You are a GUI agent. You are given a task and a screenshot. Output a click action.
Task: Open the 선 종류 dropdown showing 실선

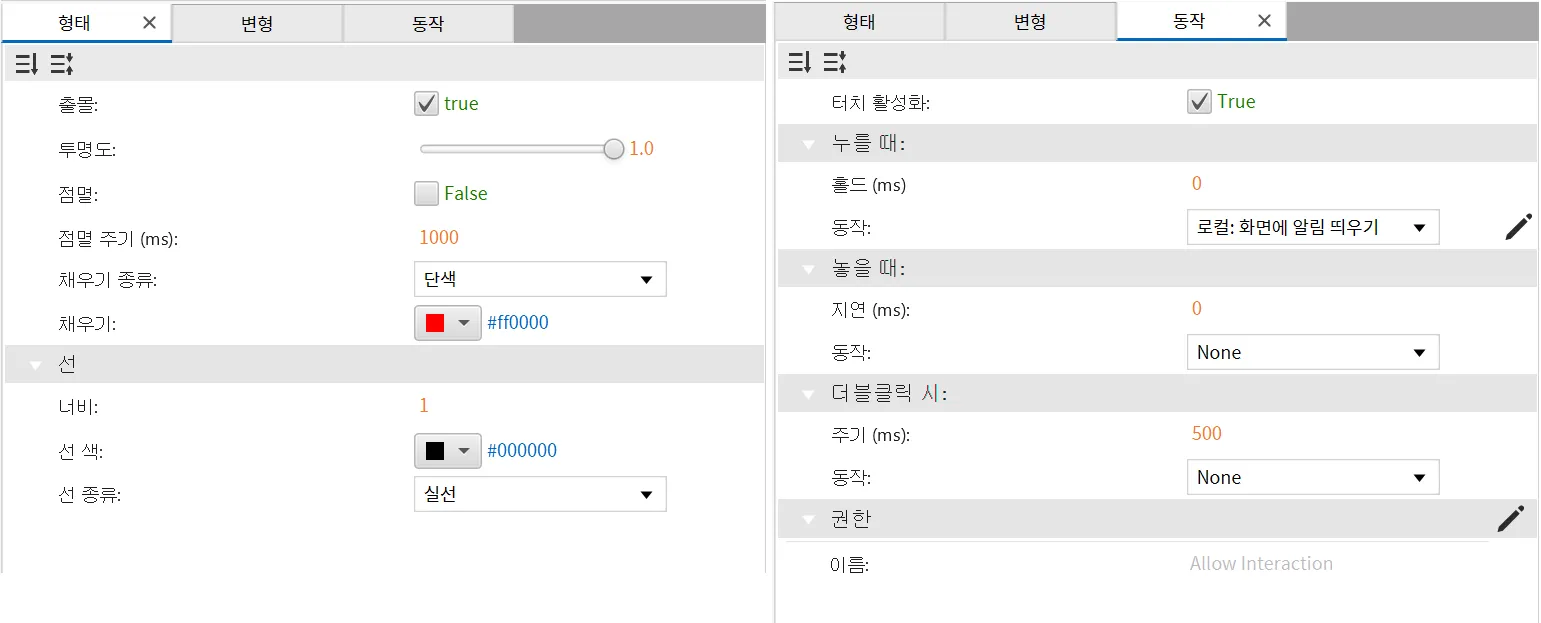(x=540, y=494)
